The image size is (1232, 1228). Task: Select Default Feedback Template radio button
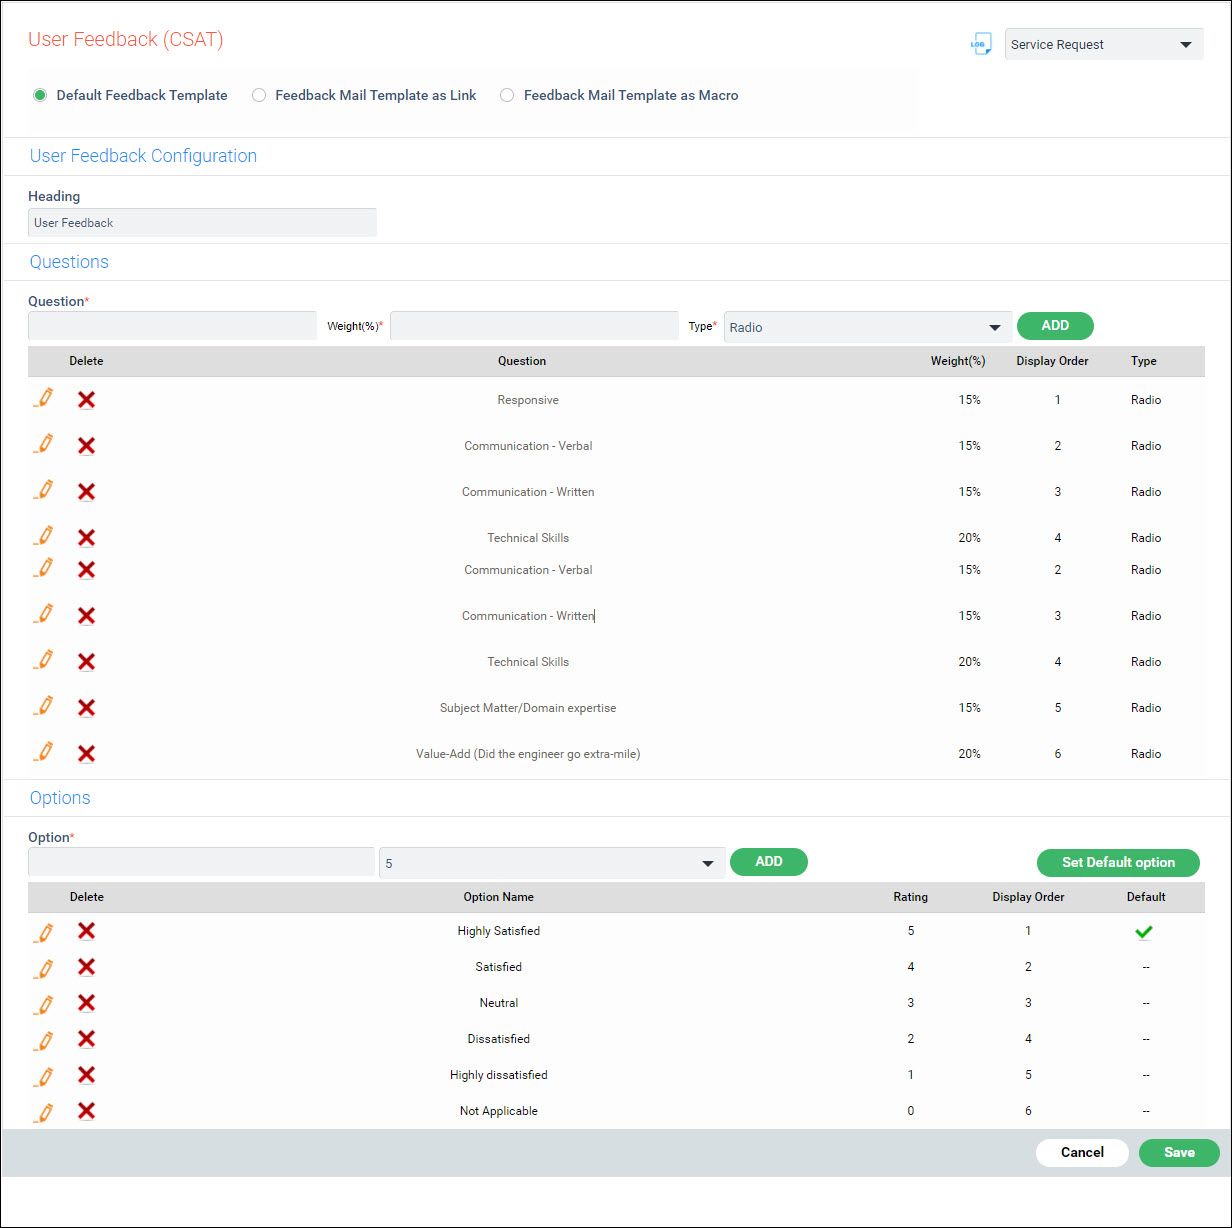(x=40, y=96)
